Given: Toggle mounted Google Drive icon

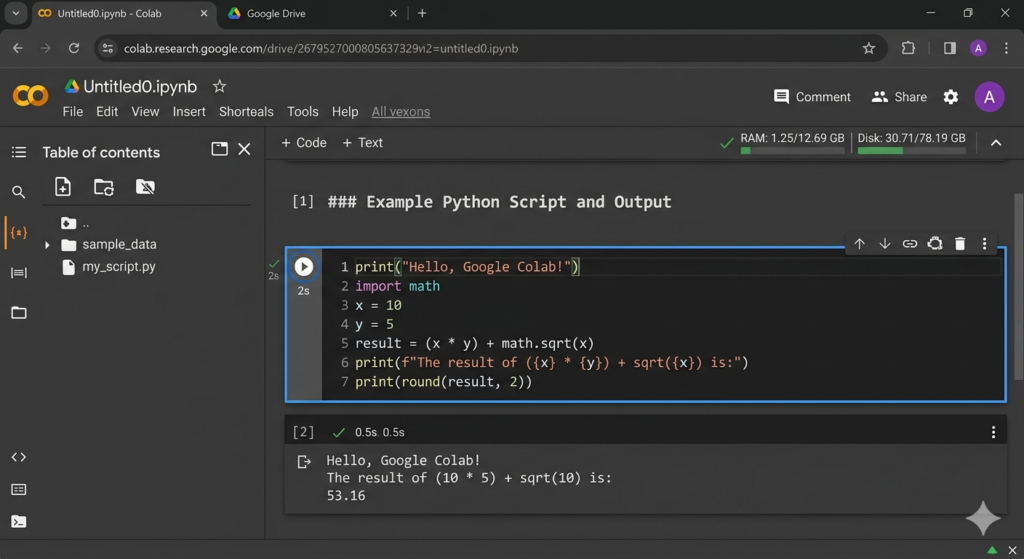Looking at the screenshot, I should (x=145, y=187).
